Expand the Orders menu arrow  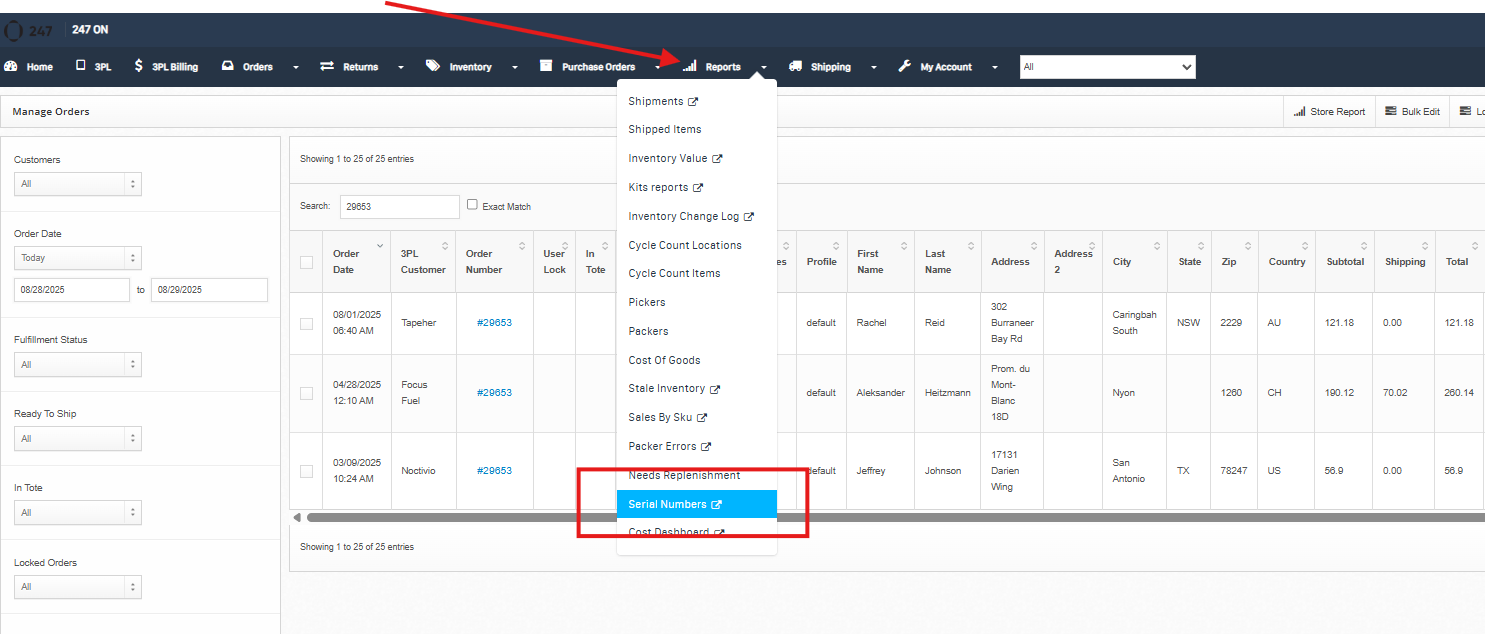click(x=296, y=68)
